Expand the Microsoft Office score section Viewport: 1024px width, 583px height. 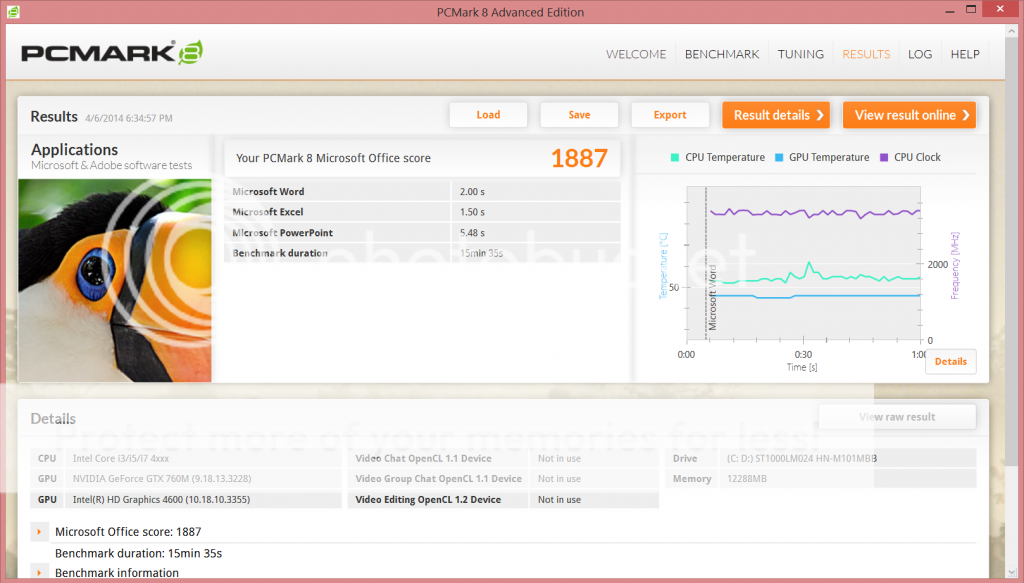tap(40, 532)
